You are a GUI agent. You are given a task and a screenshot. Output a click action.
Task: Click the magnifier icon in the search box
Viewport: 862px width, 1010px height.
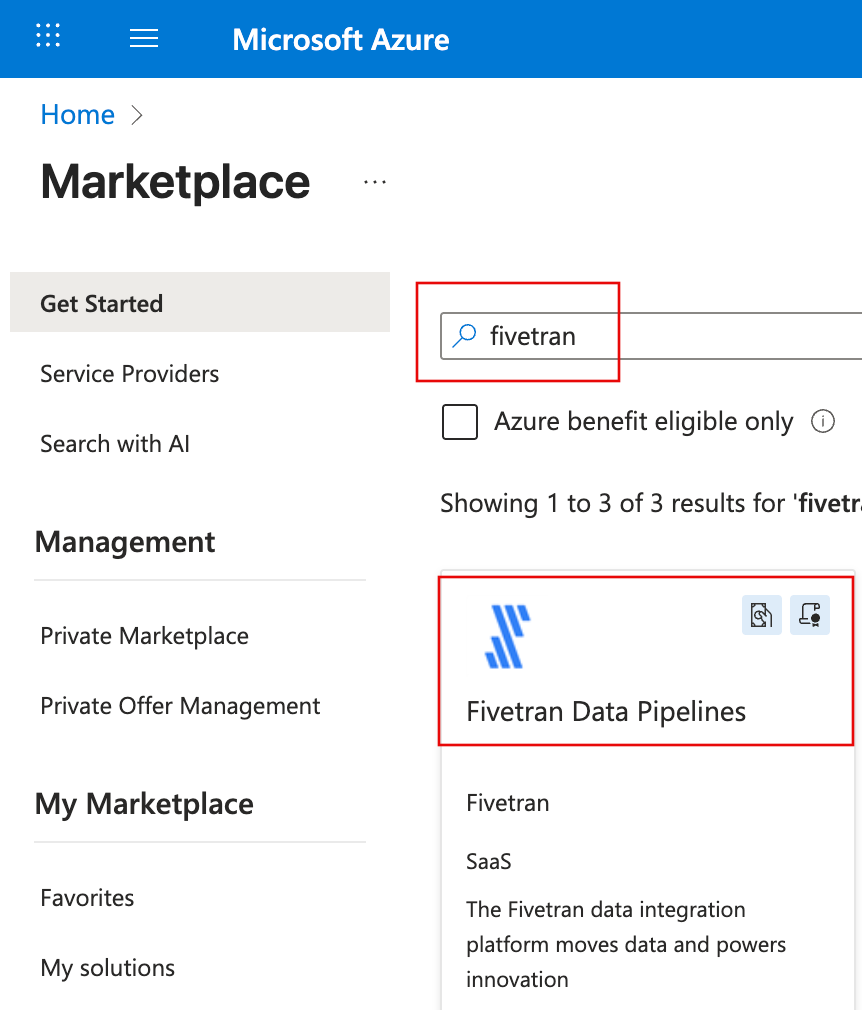[x=462, y=336]
